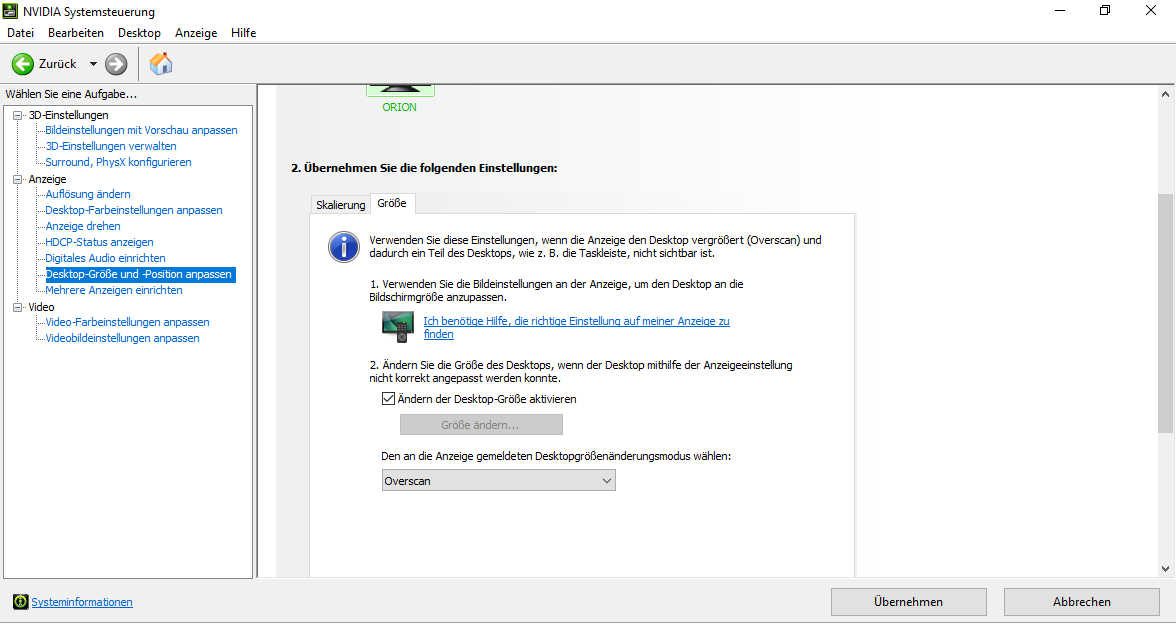Open Surround, PhysX konfigurieren
1176x624 pixels.
coord(118,162)
